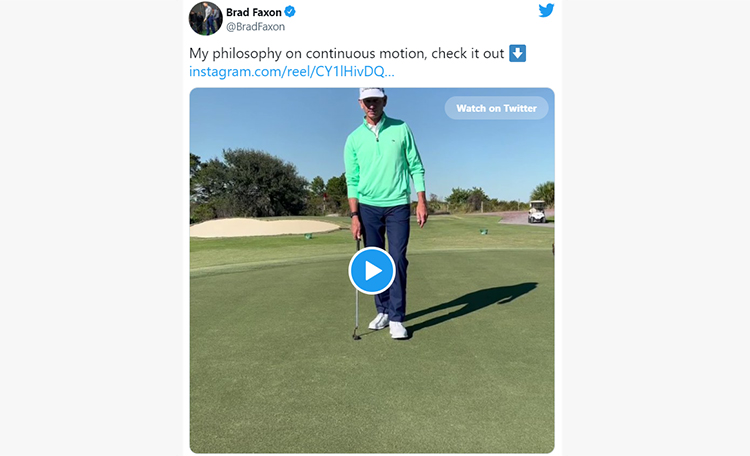Click the Watch on Twitter button
750x456 pixels.
496,108
